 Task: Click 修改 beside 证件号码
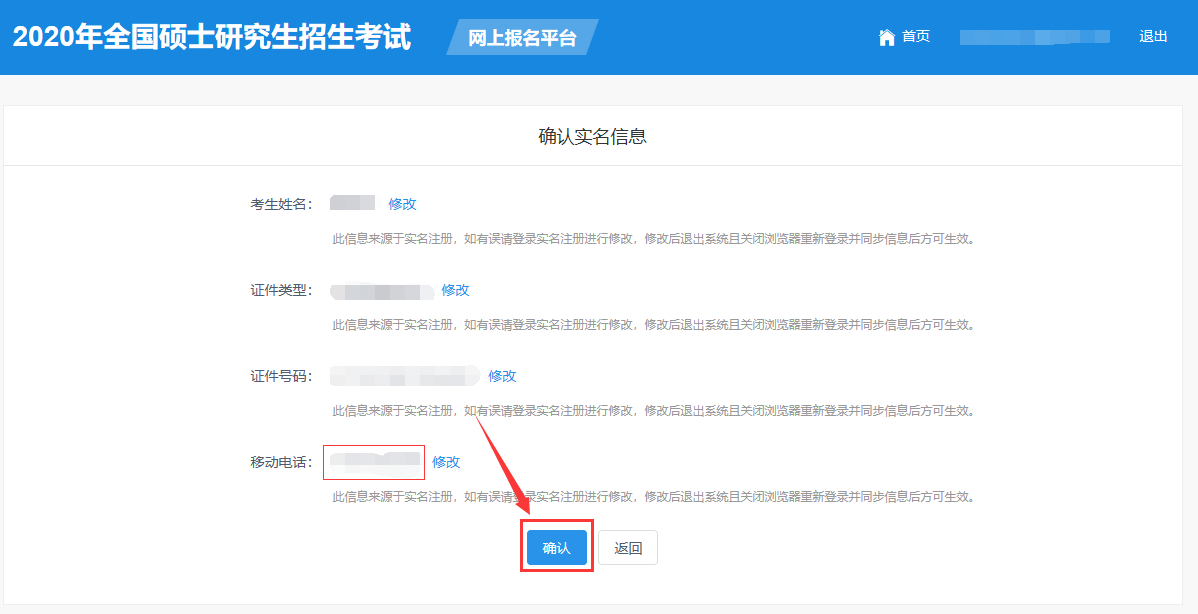tap(502, 376)
